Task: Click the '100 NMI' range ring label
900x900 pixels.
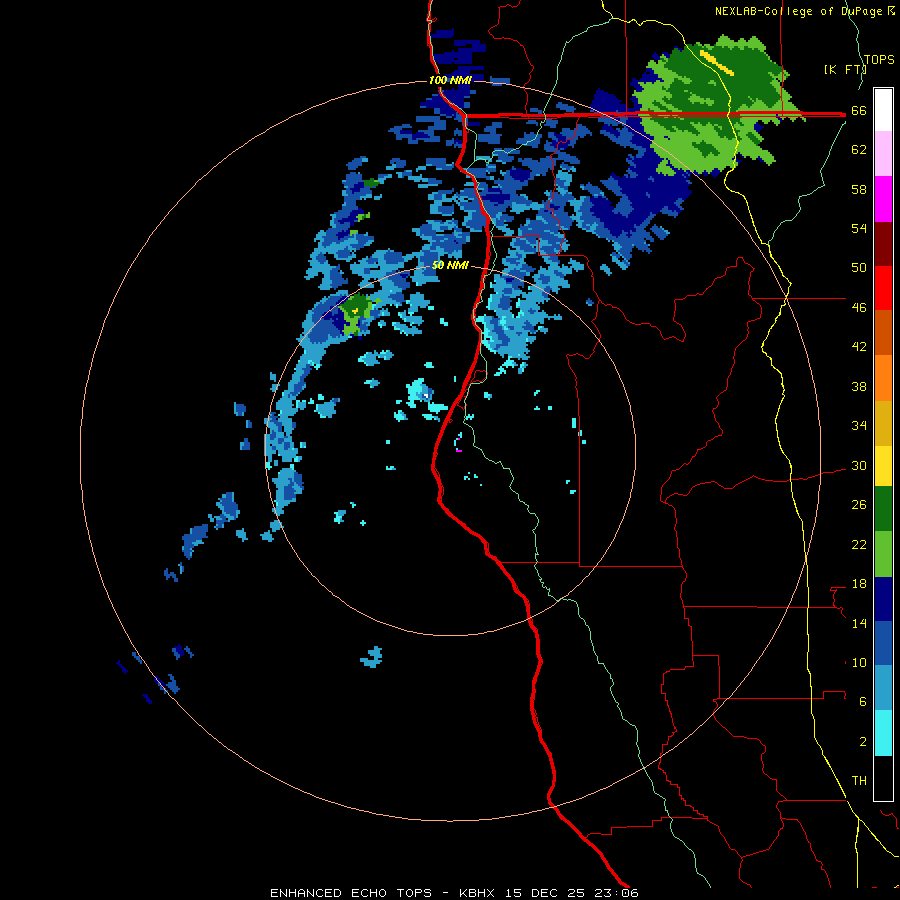Action: tap(450, 80)
